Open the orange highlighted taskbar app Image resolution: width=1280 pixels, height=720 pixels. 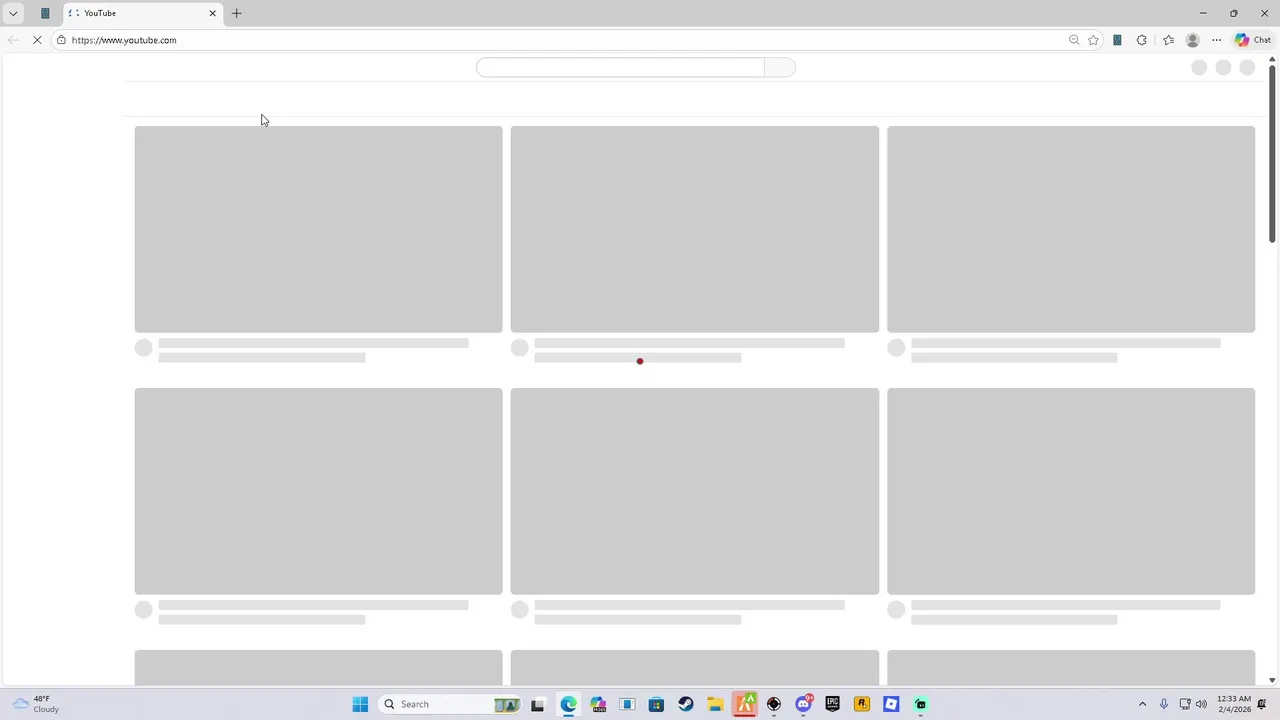(744, 704)
